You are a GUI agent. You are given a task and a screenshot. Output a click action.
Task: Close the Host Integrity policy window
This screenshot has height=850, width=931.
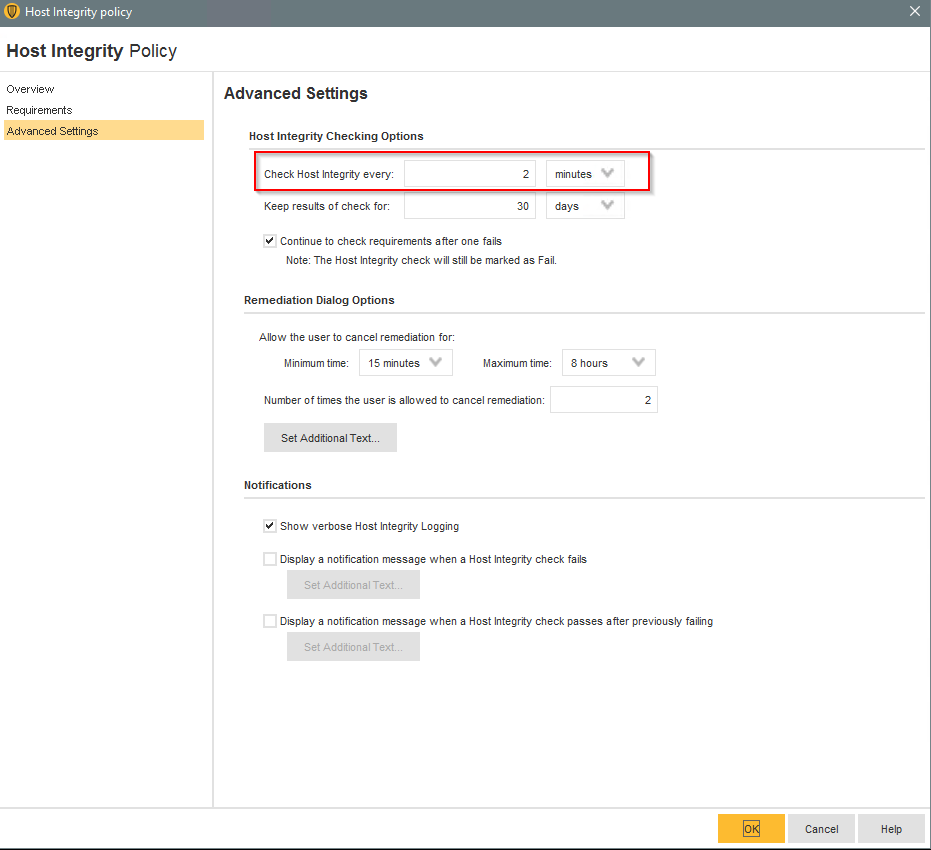[914, 12]
